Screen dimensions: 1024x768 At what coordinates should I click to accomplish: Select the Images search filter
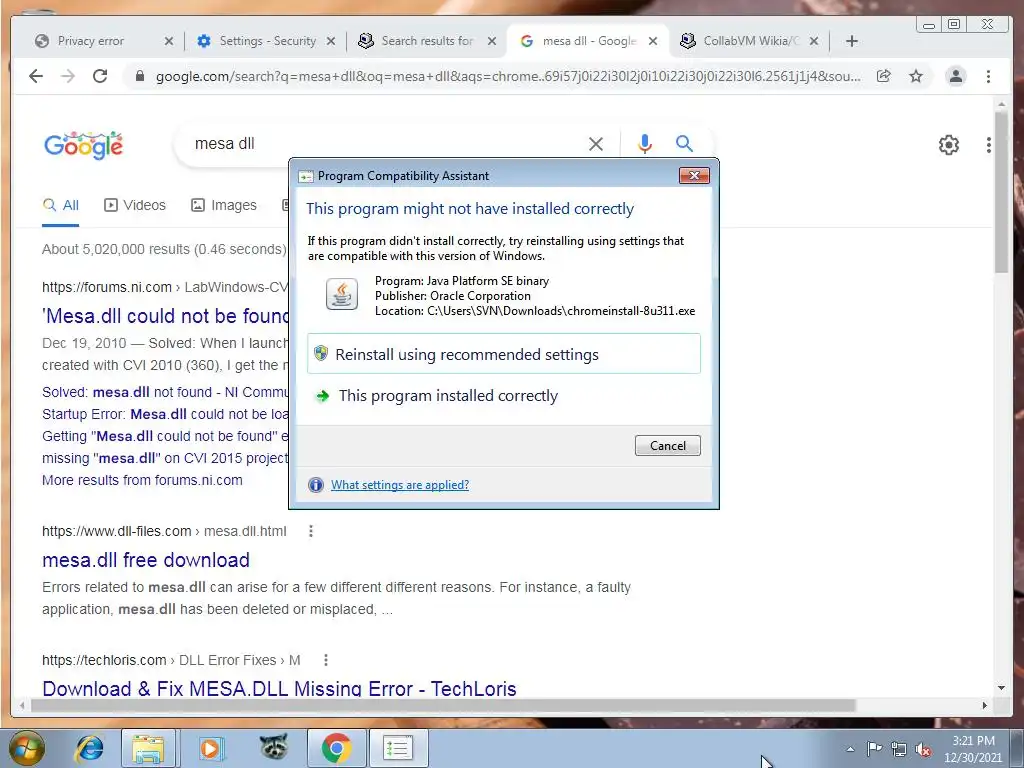(x=224, y=205)
